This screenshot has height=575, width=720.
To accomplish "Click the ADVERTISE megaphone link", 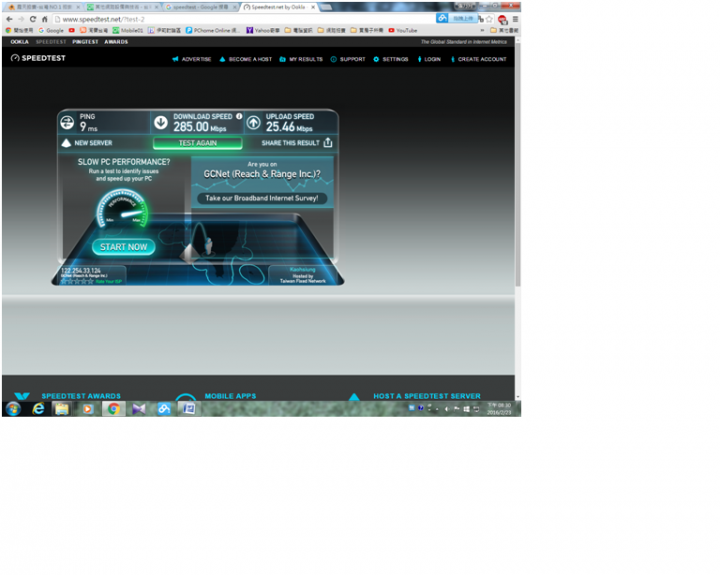I will [x=191, y=59].
